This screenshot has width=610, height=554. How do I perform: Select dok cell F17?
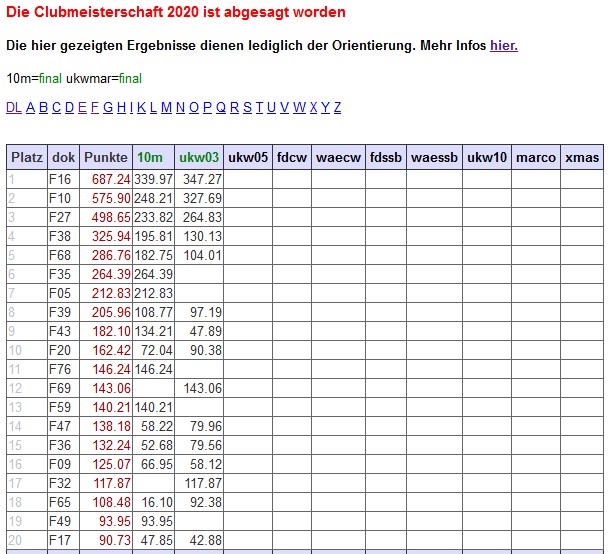click(x=63, y=540)
